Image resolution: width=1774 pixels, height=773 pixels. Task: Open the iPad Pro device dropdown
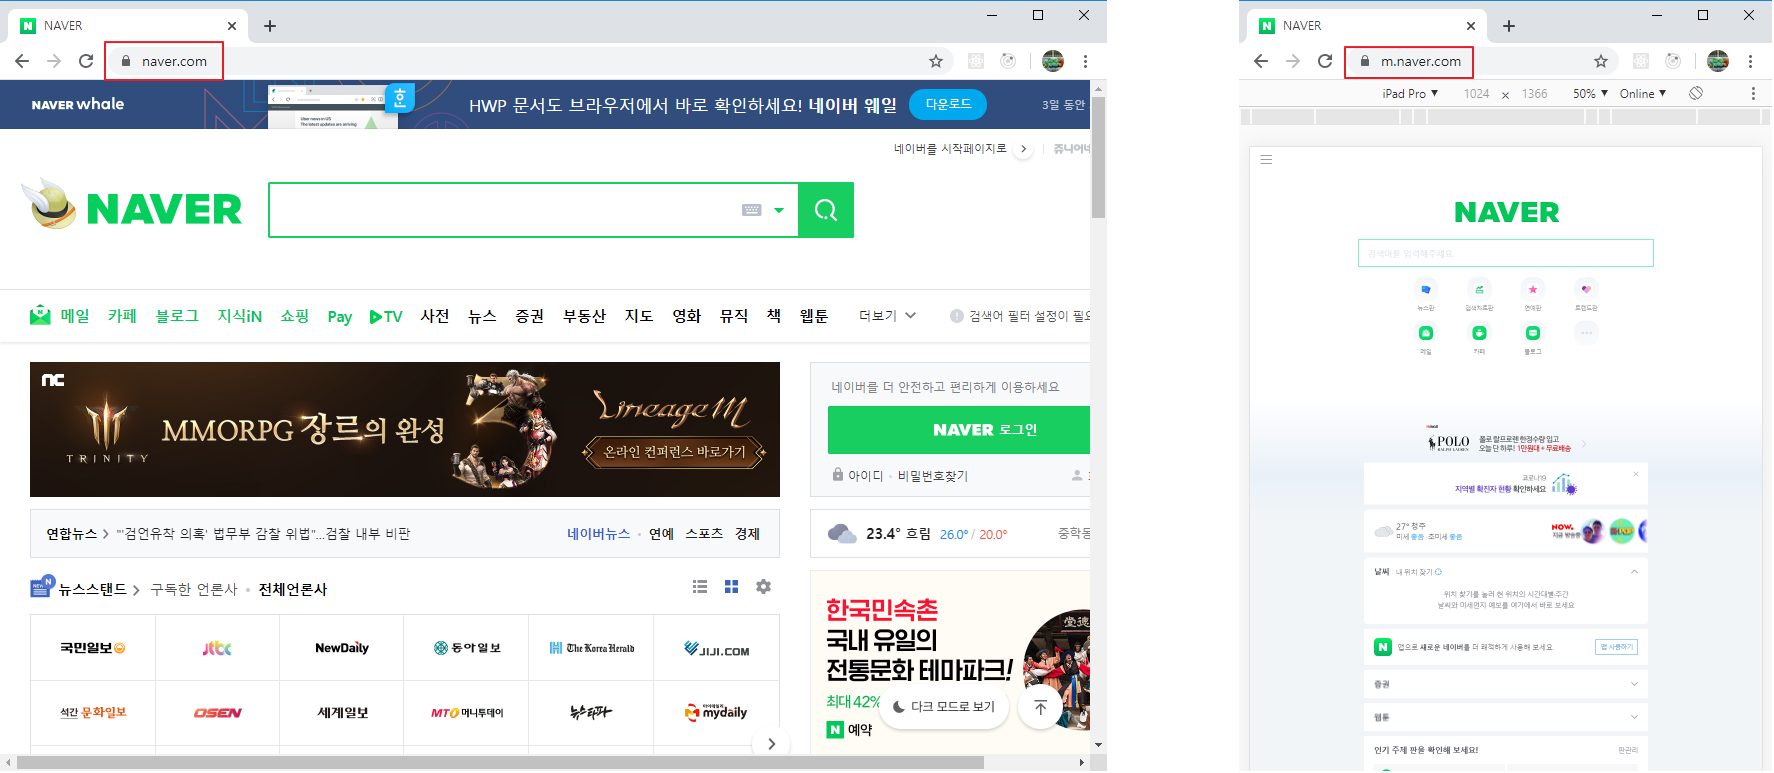[x=1410, y=94]
